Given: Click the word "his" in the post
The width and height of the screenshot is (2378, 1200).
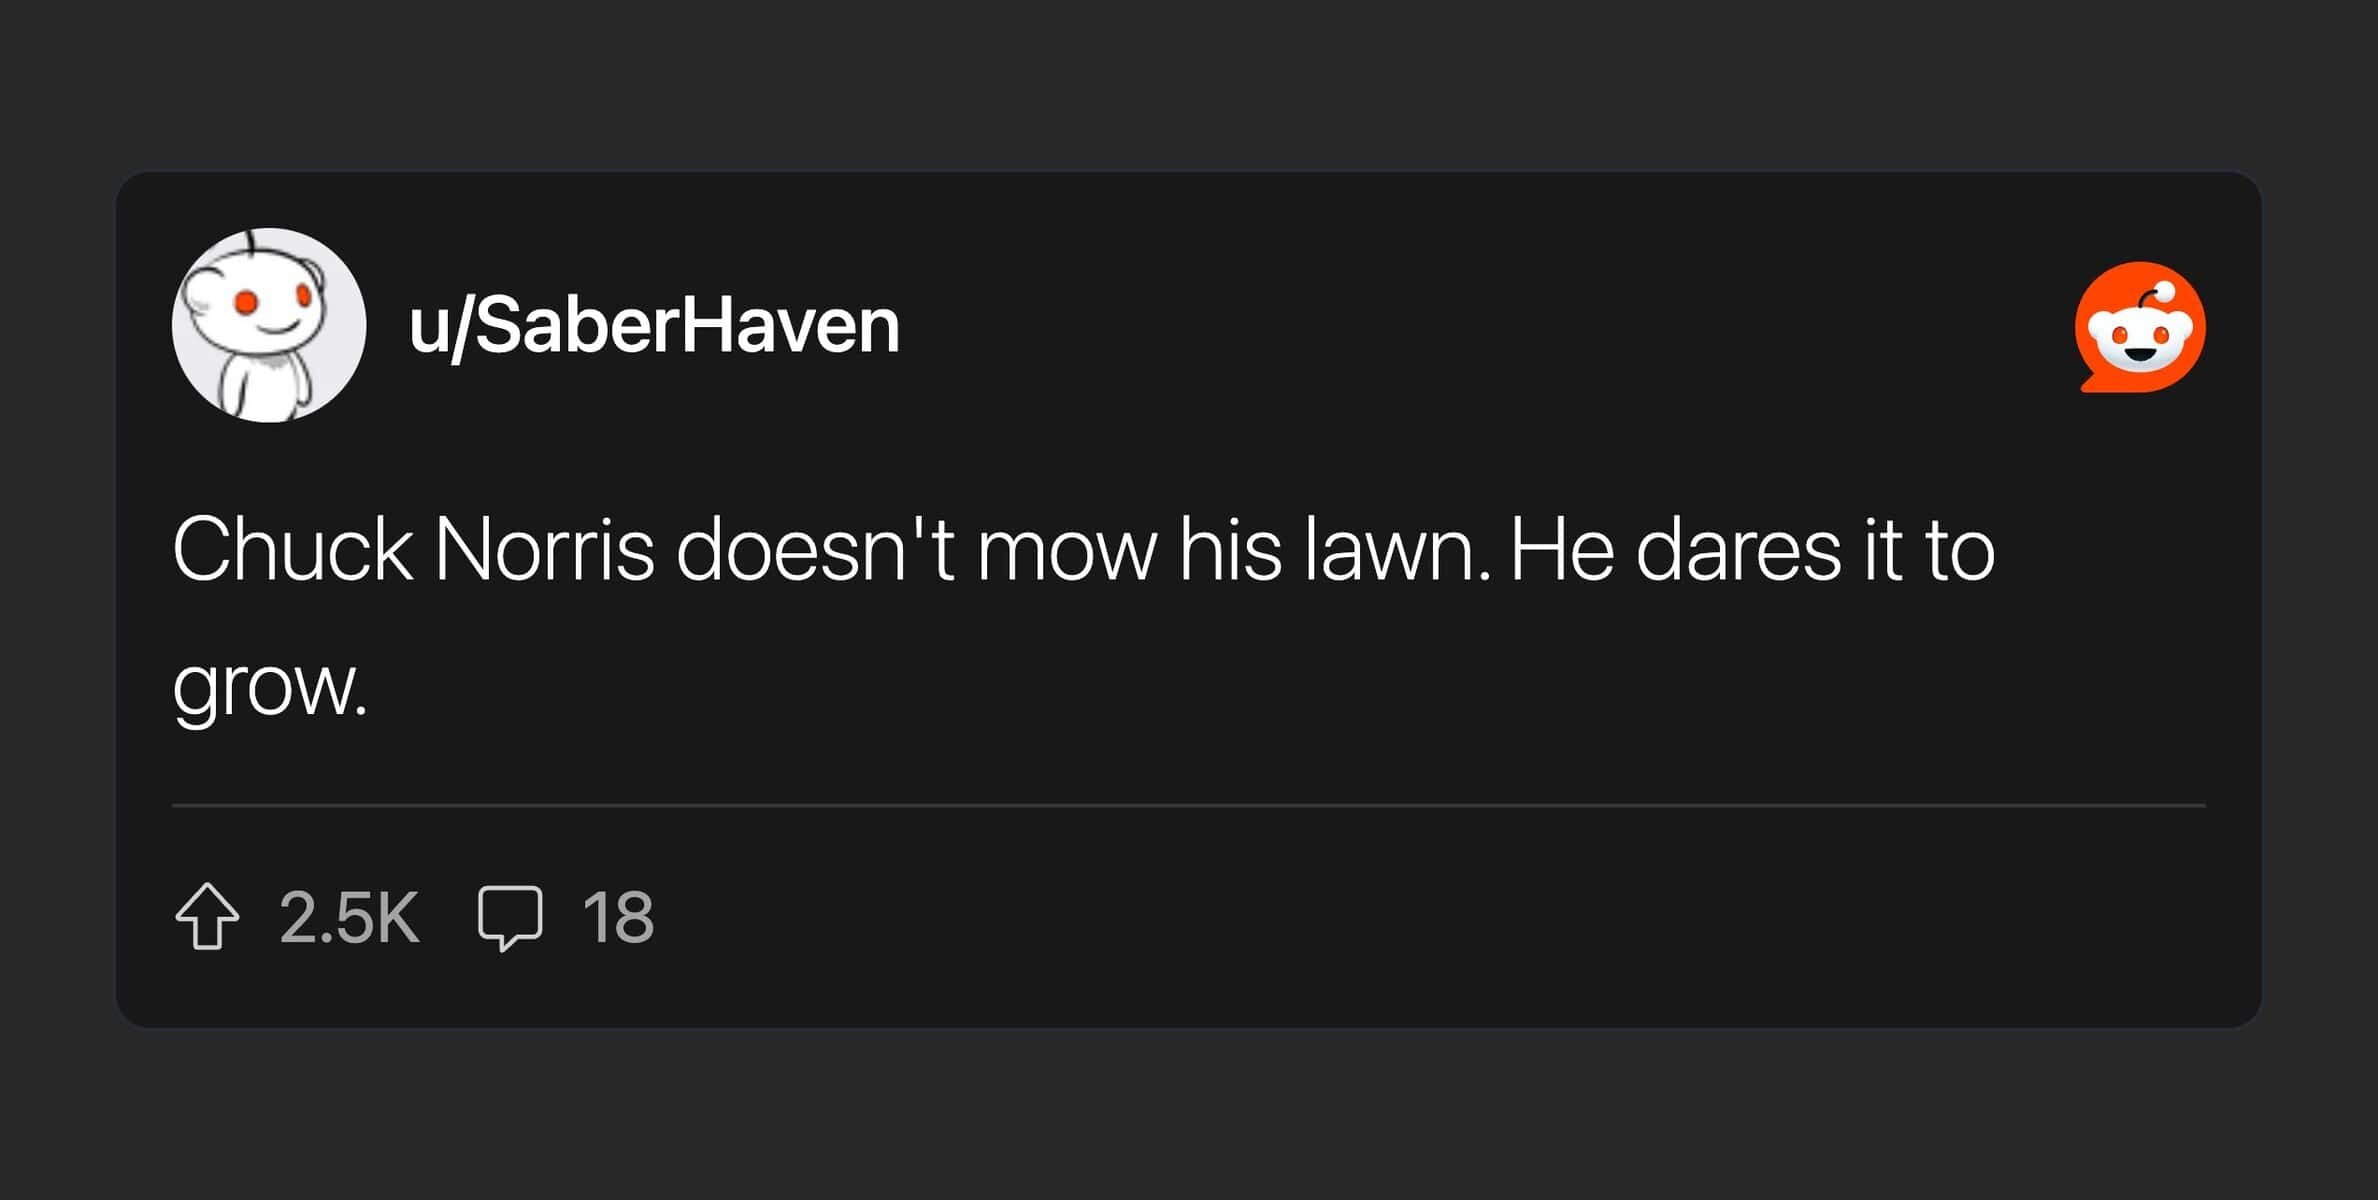Looking at the screenshot, I should [x=1230, y=550].
